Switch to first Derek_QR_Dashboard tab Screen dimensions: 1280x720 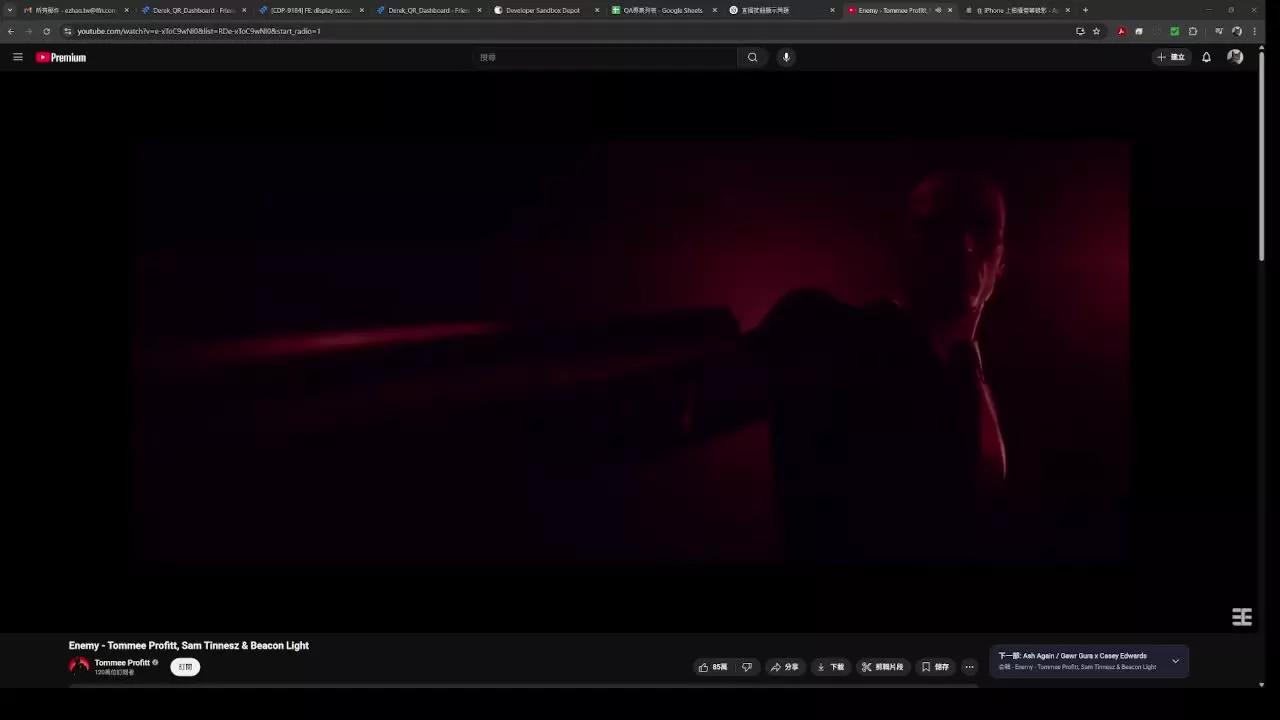pyautogui.click(x=193, y=10)
